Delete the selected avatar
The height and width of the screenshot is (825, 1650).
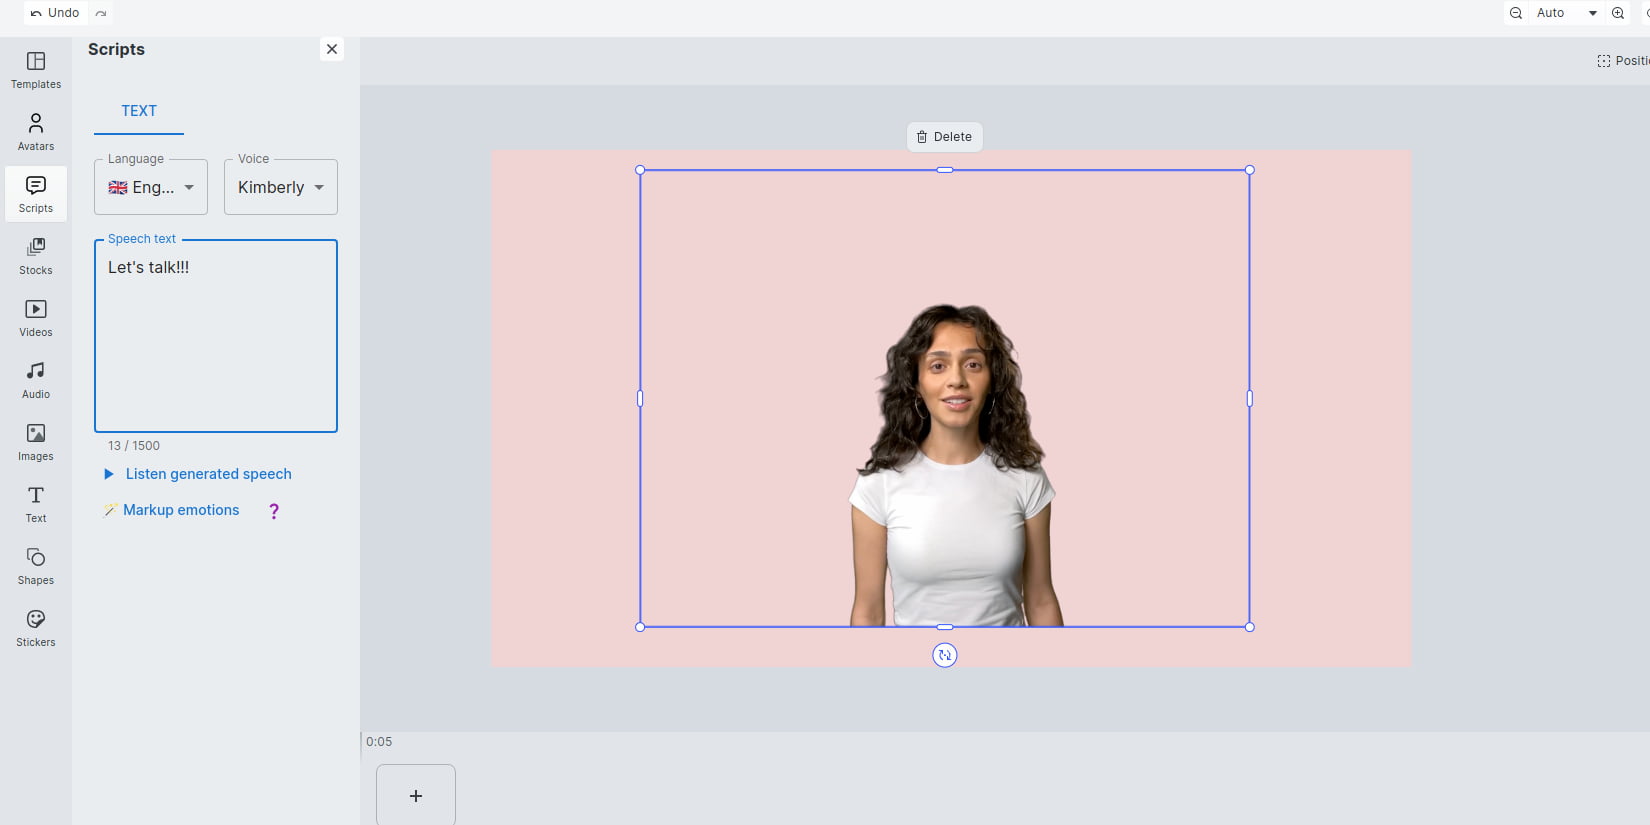coord(944,137)
